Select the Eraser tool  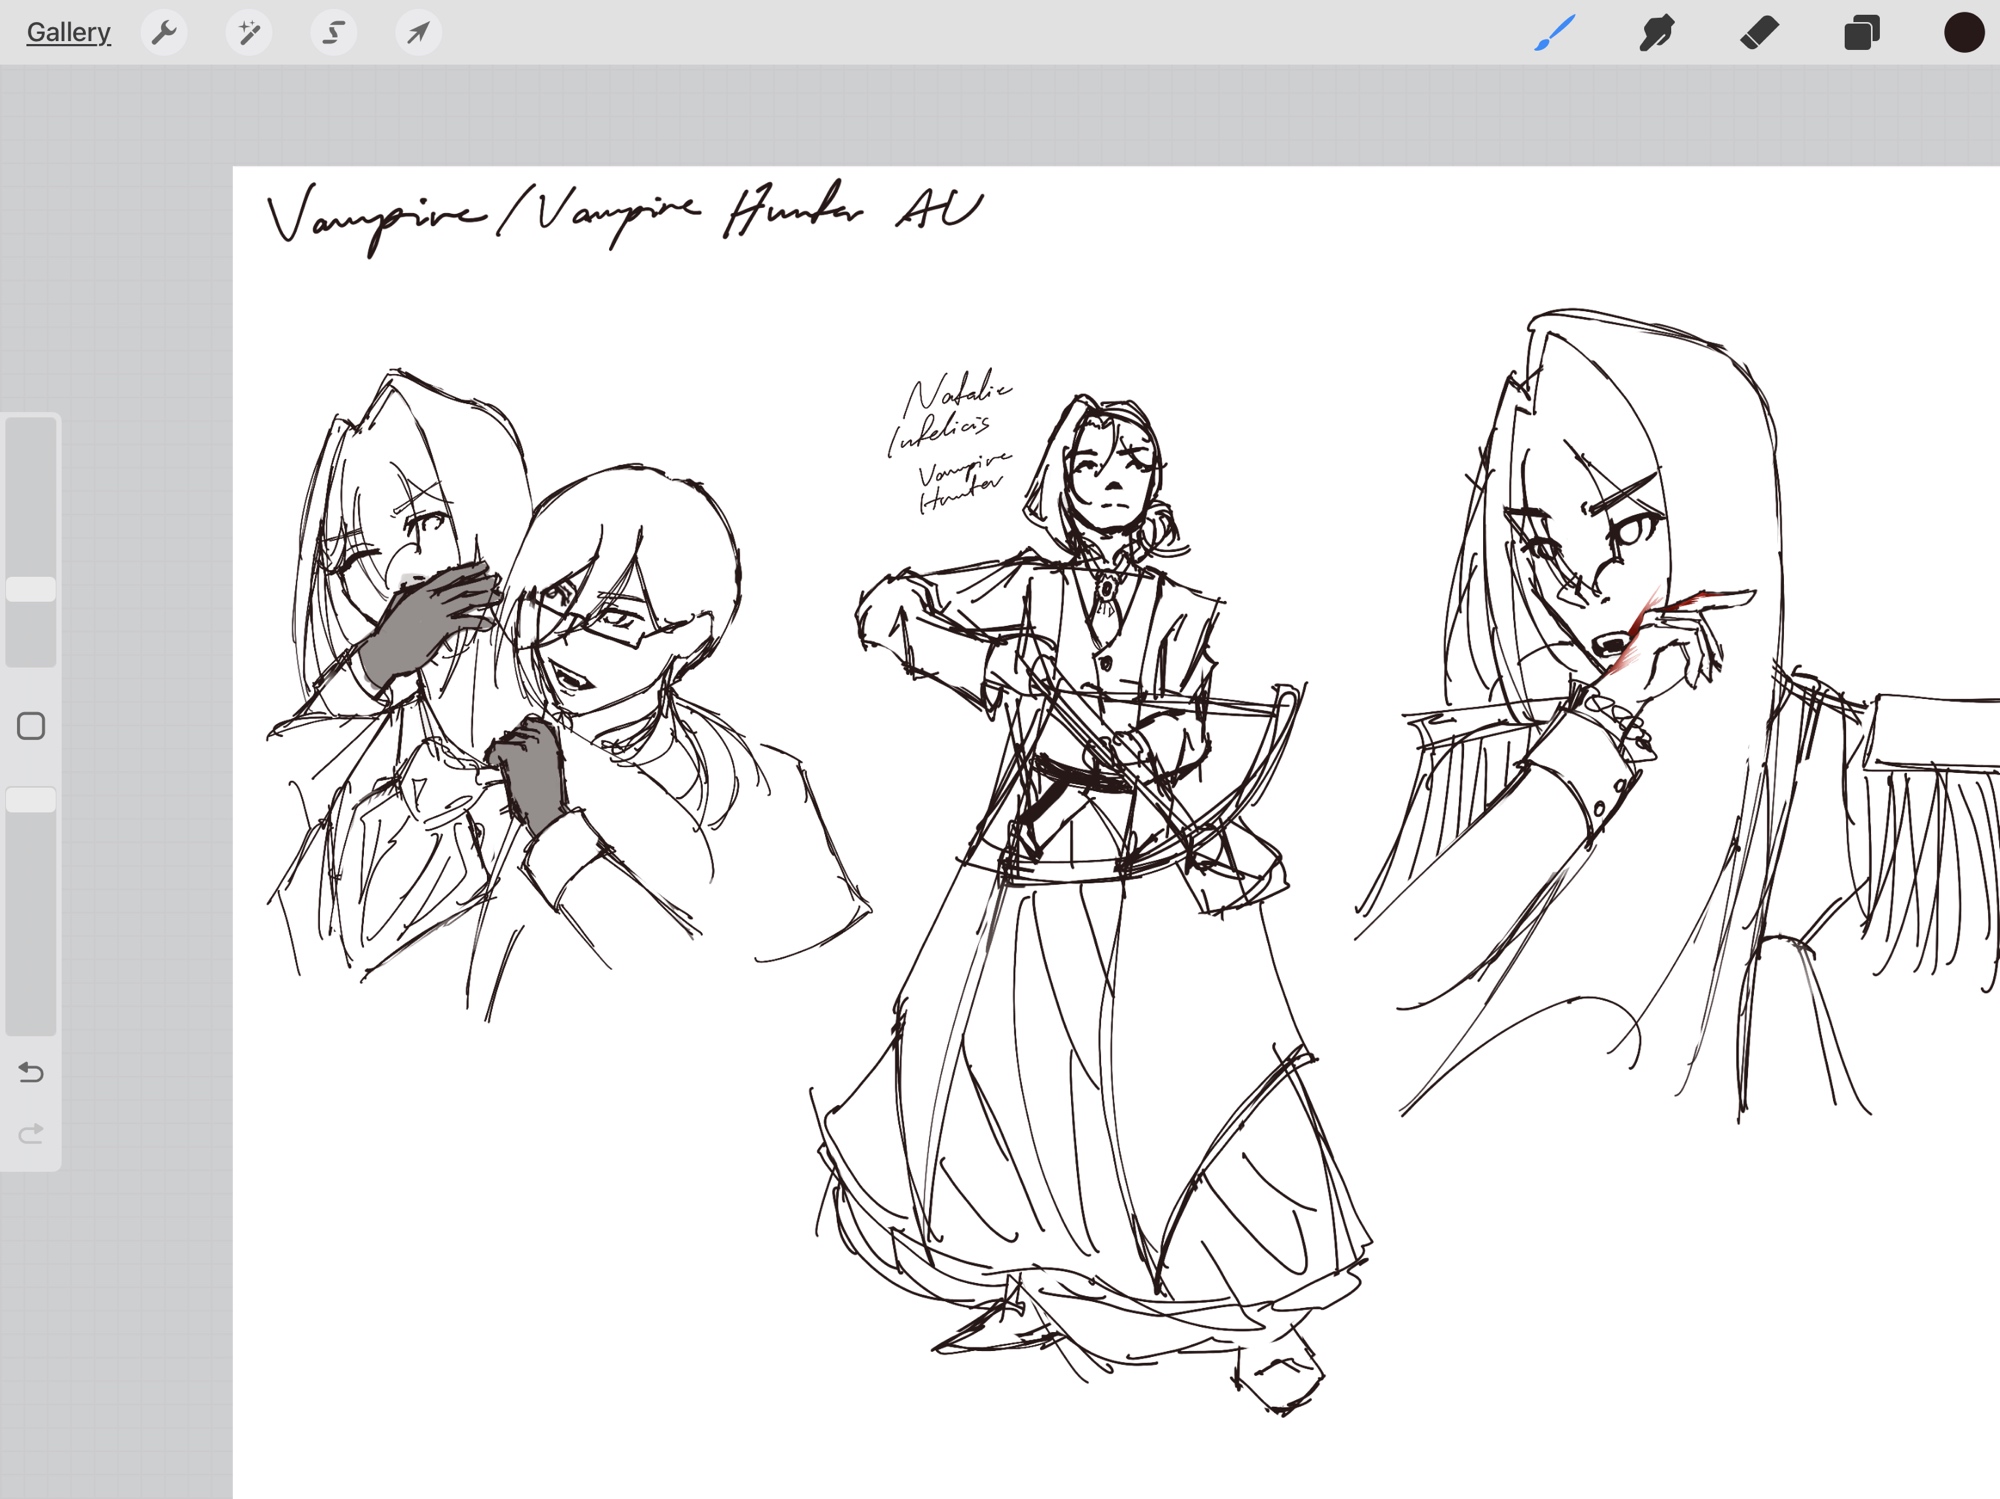point(1759,33)
